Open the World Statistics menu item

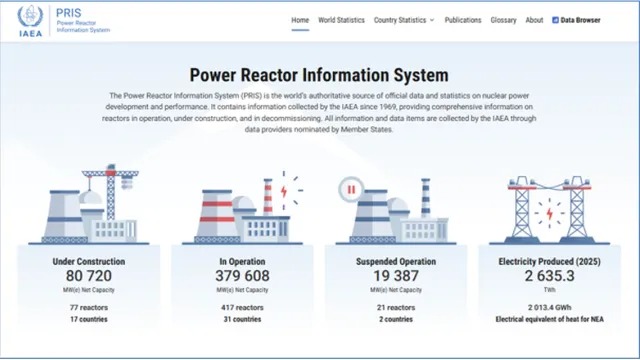341,20
